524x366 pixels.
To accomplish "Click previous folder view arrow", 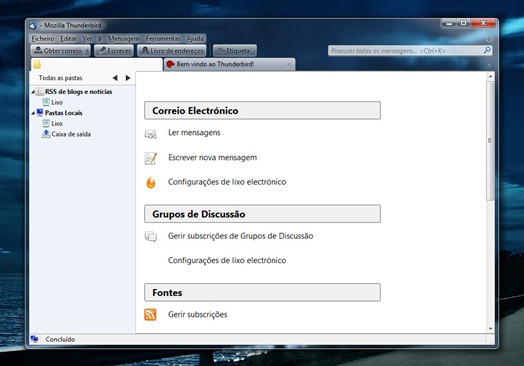I will tap(115, 78).
